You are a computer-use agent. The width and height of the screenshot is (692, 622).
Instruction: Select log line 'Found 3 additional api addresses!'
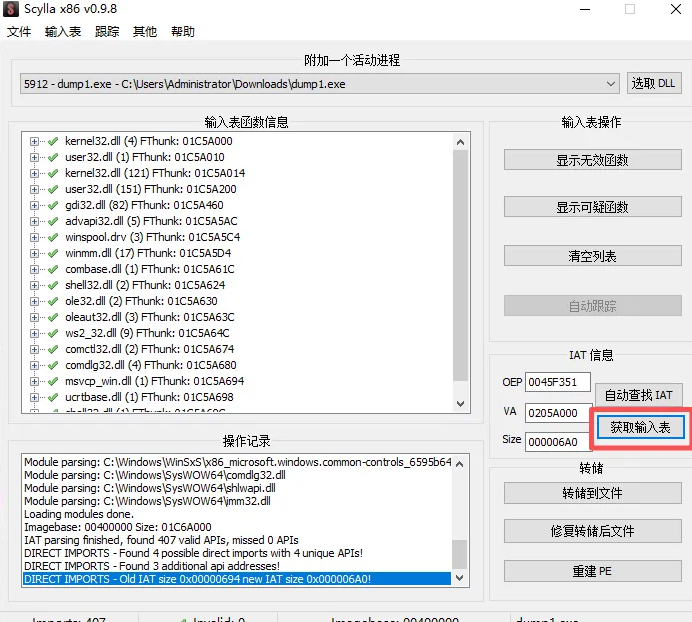(152, 566)
